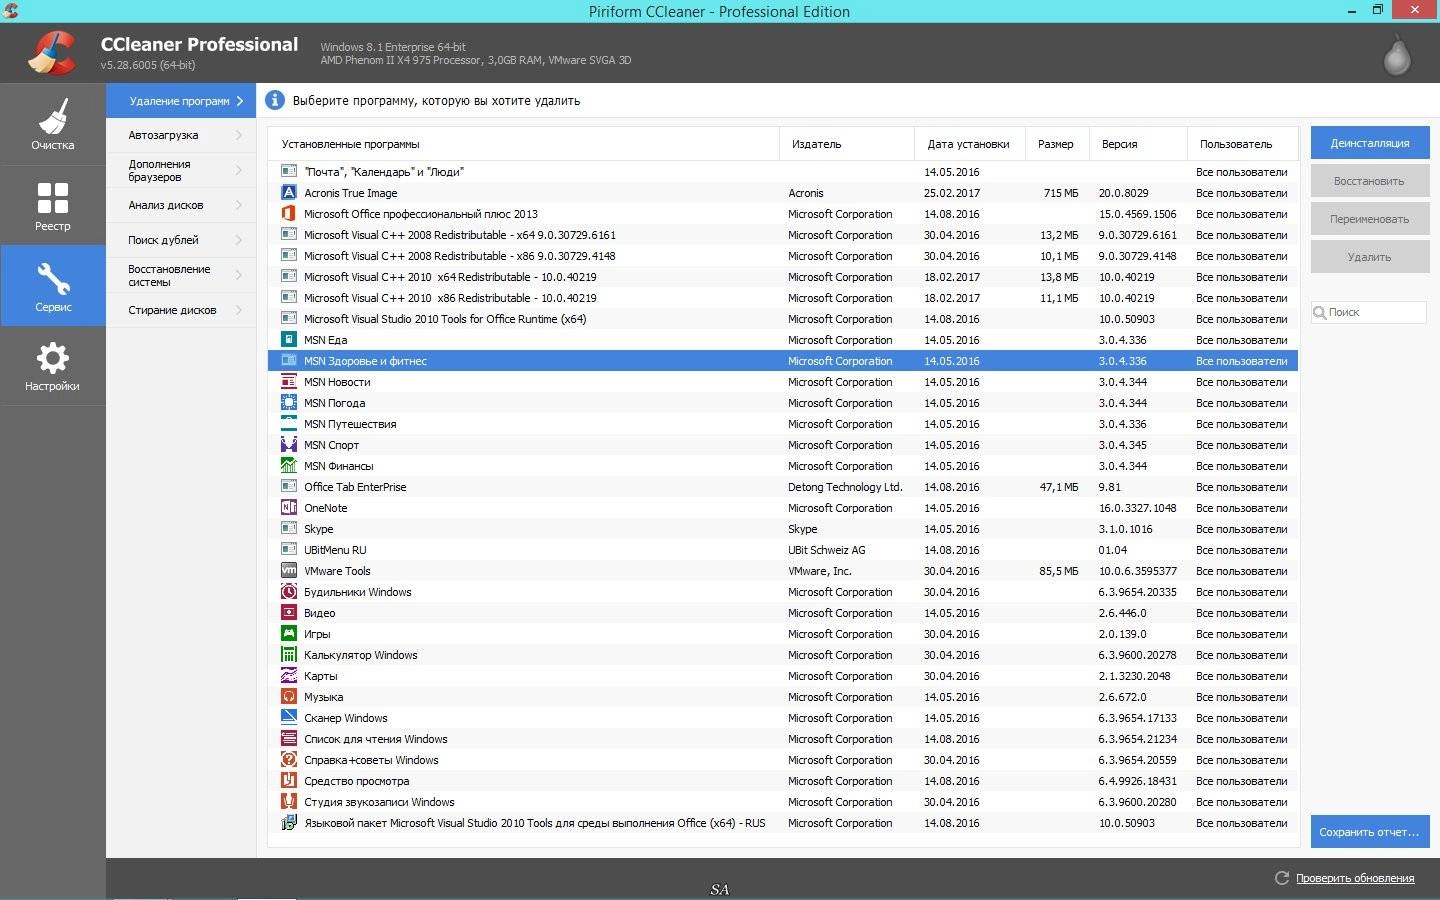Click the OneNote icon
This screenshot has width=1440, height=900.
pos(289,508)
